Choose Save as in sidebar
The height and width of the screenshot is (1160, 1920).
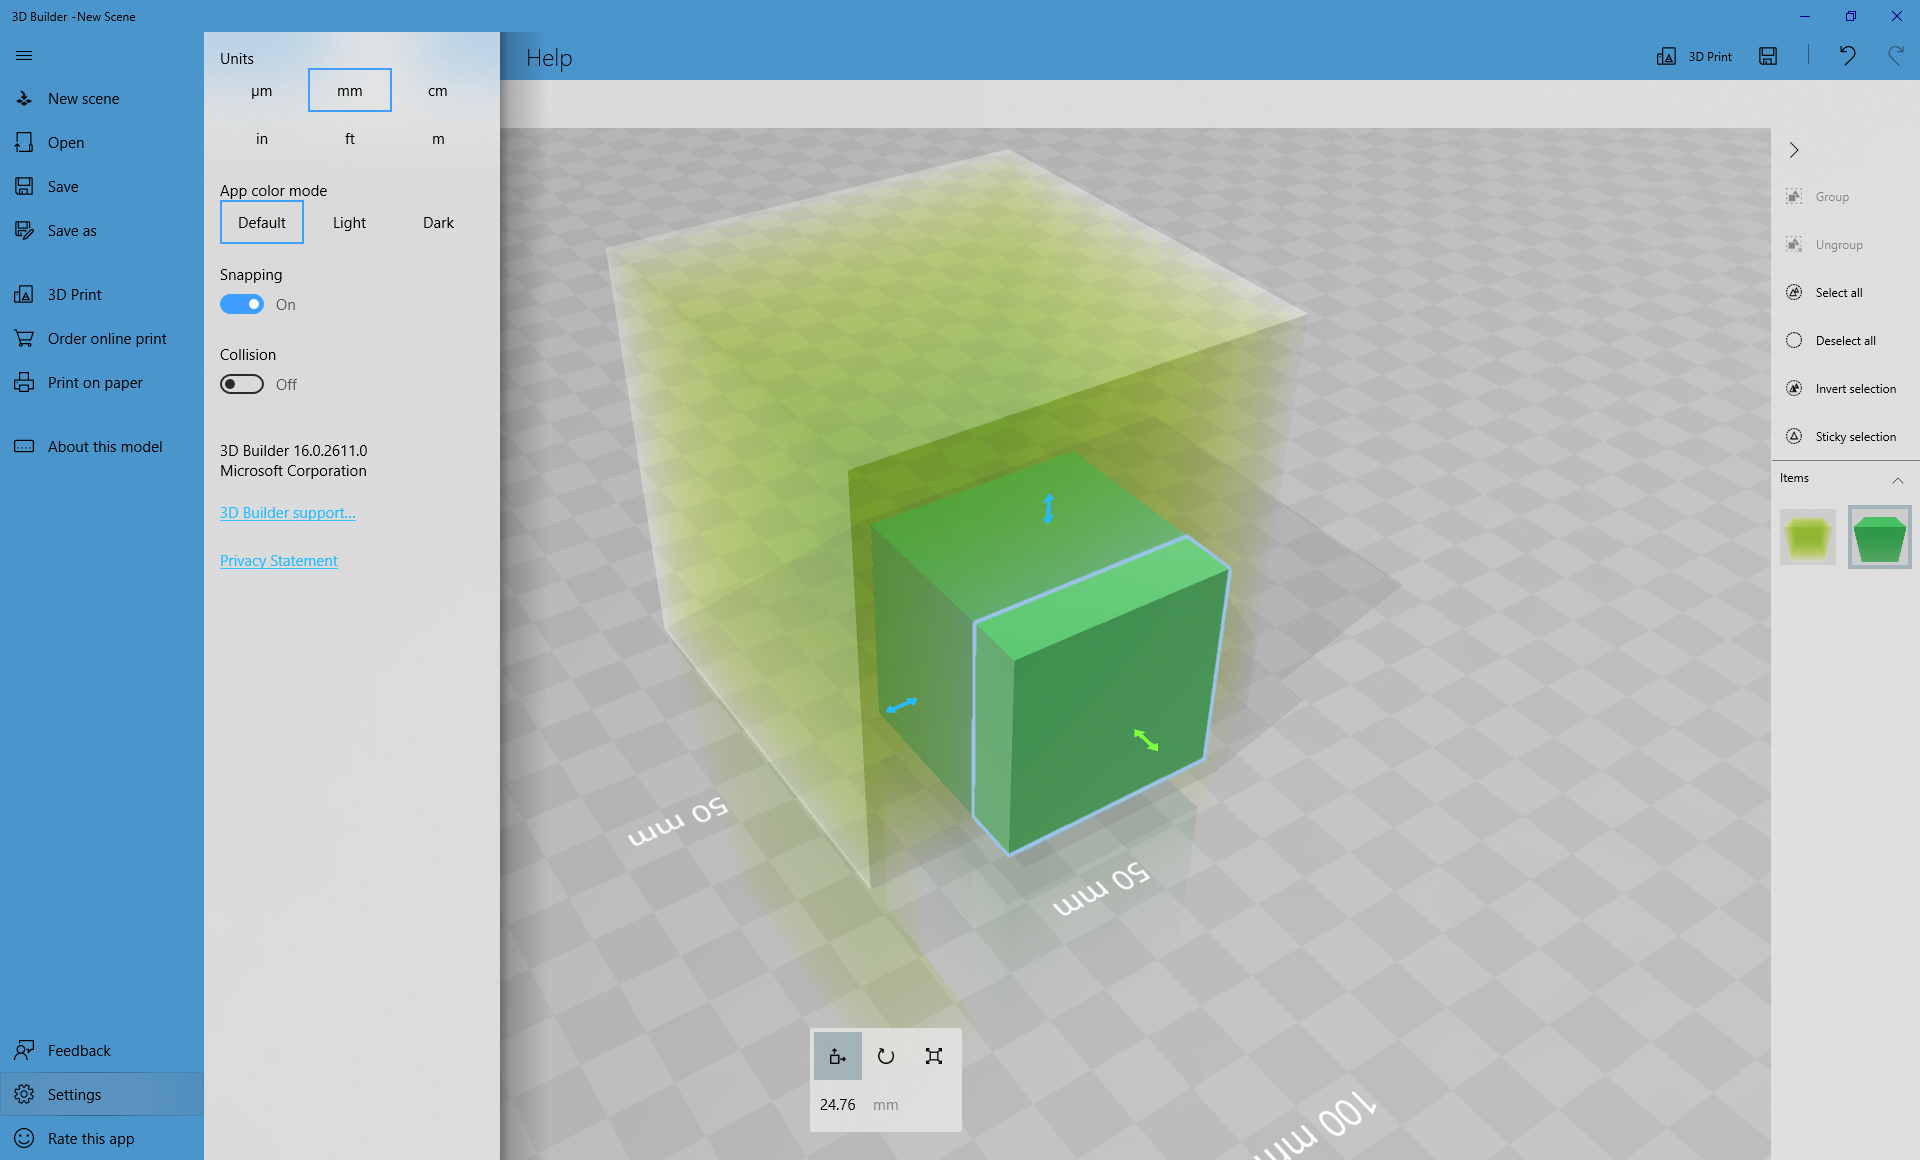102,230
